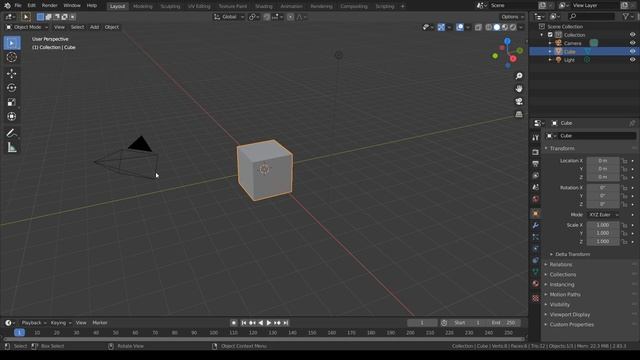Open the timeline Marker menu

coord(100,323)
